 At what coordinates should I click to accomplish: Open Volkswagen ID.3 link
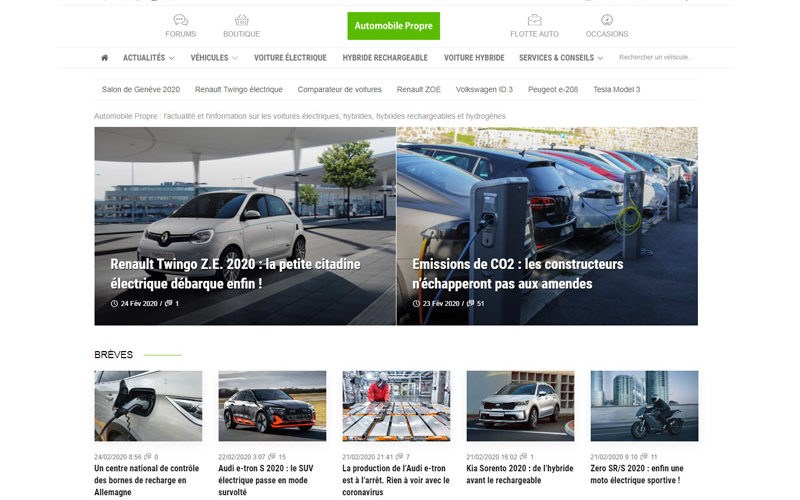484,89
